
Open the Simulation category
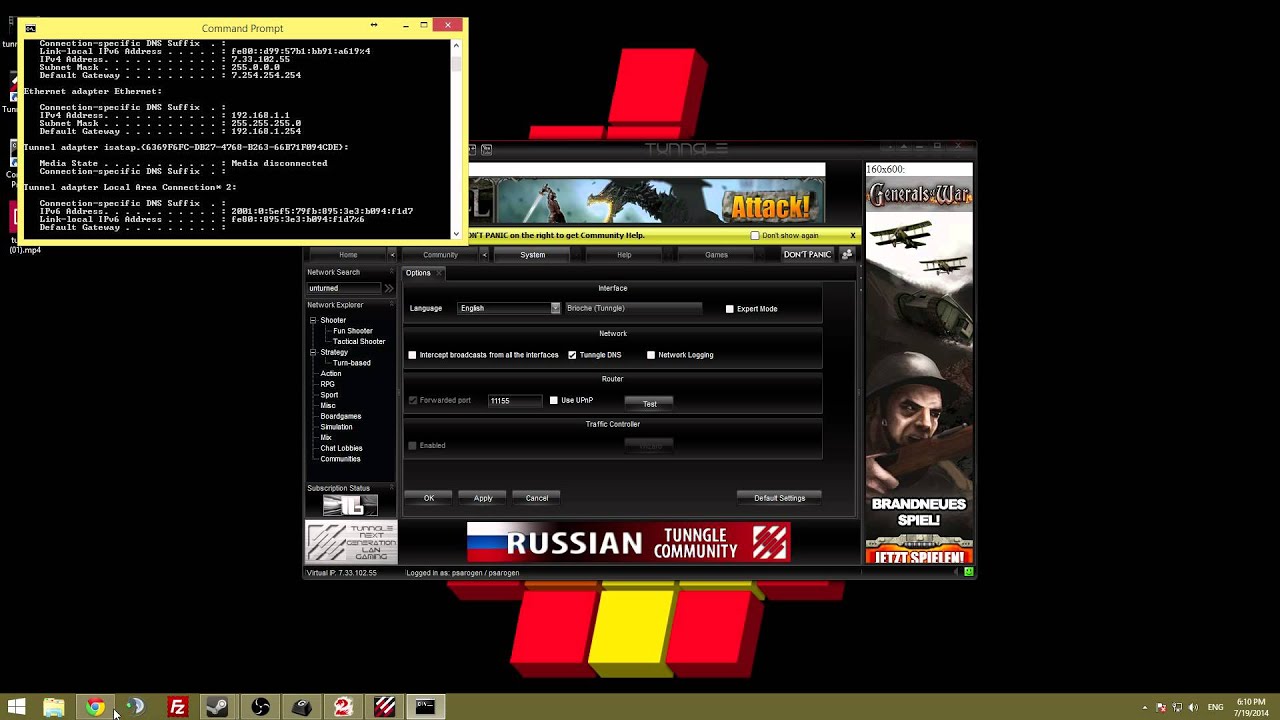pyautogui.click(x=336, y=427)
